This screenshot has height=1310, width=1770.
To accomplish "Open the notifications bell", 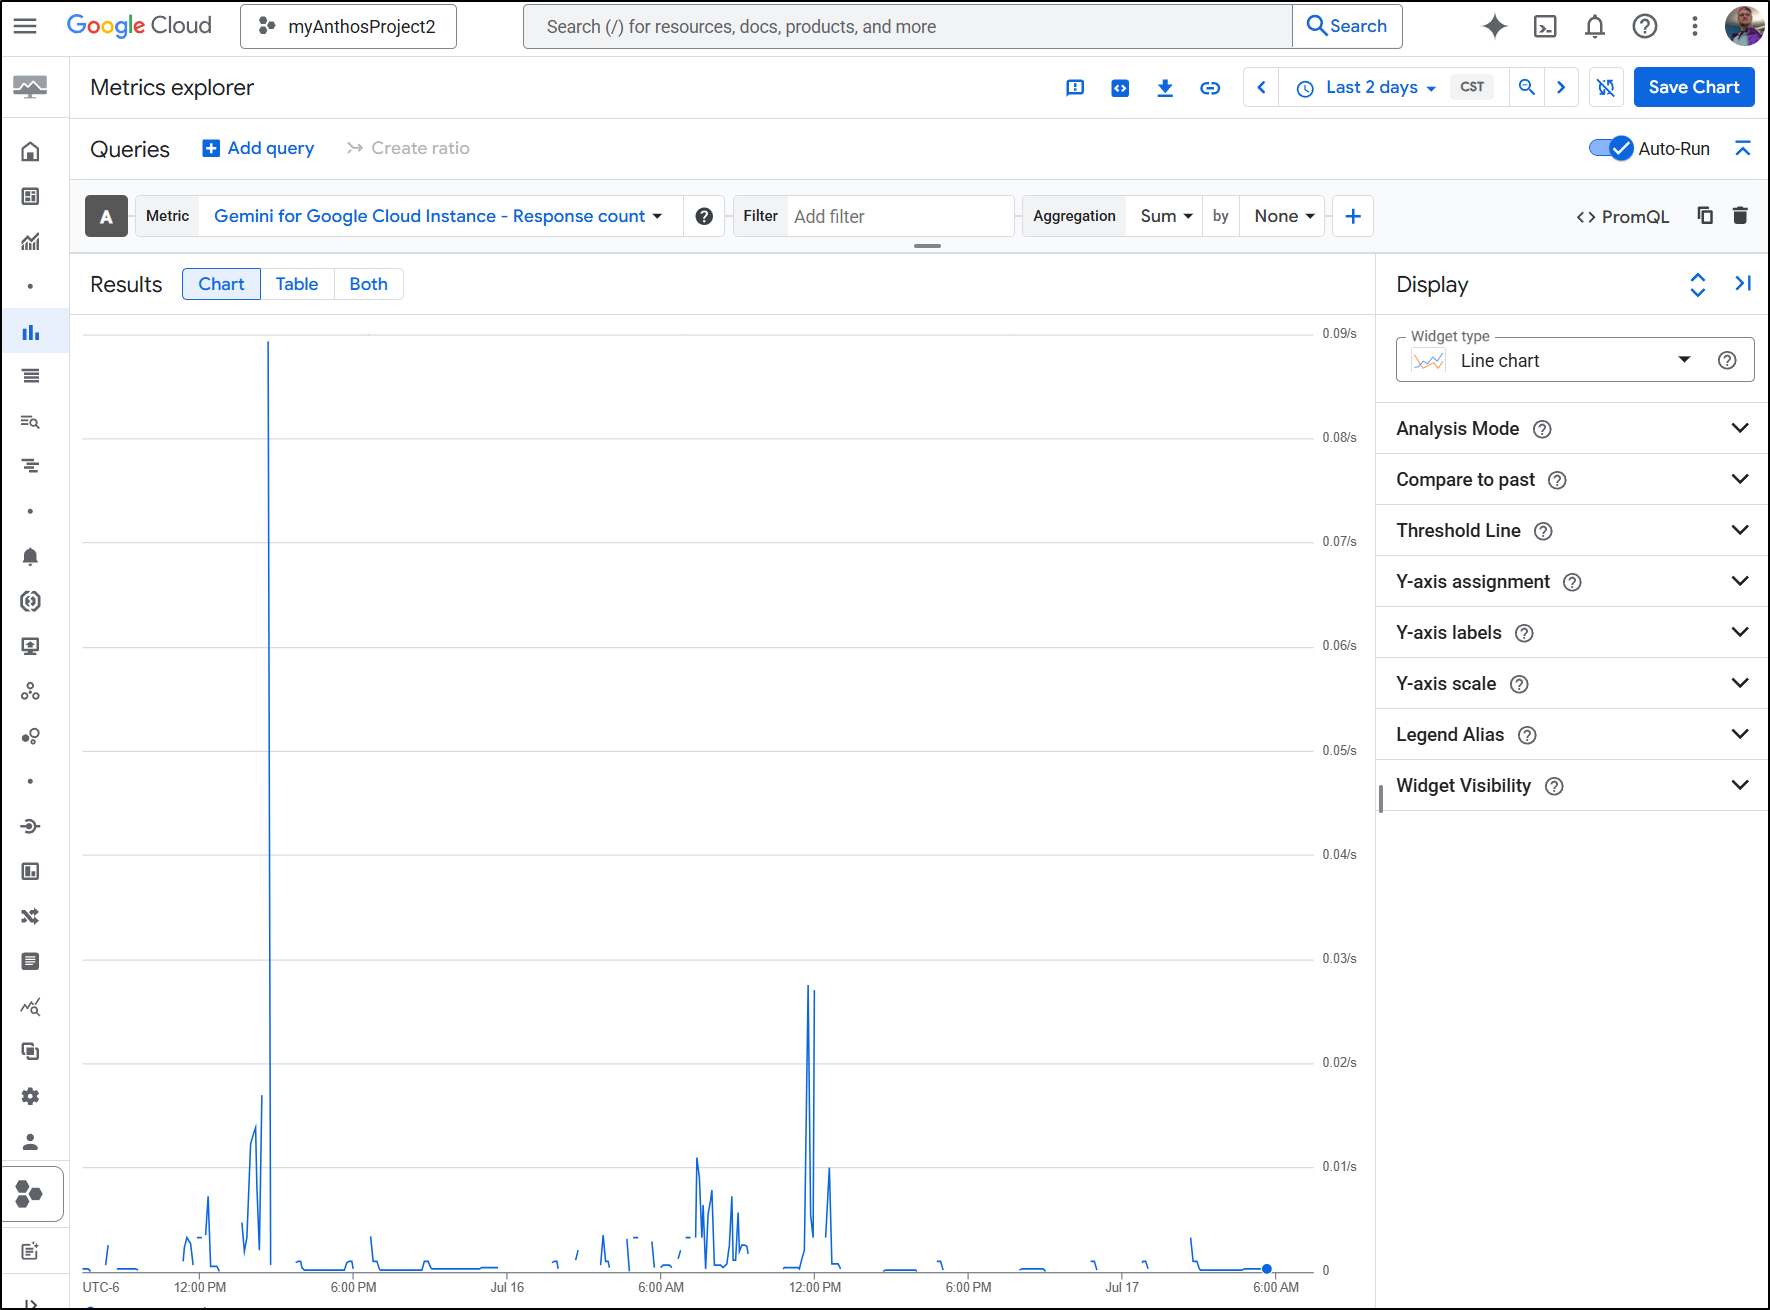I will pos(1595,26).
